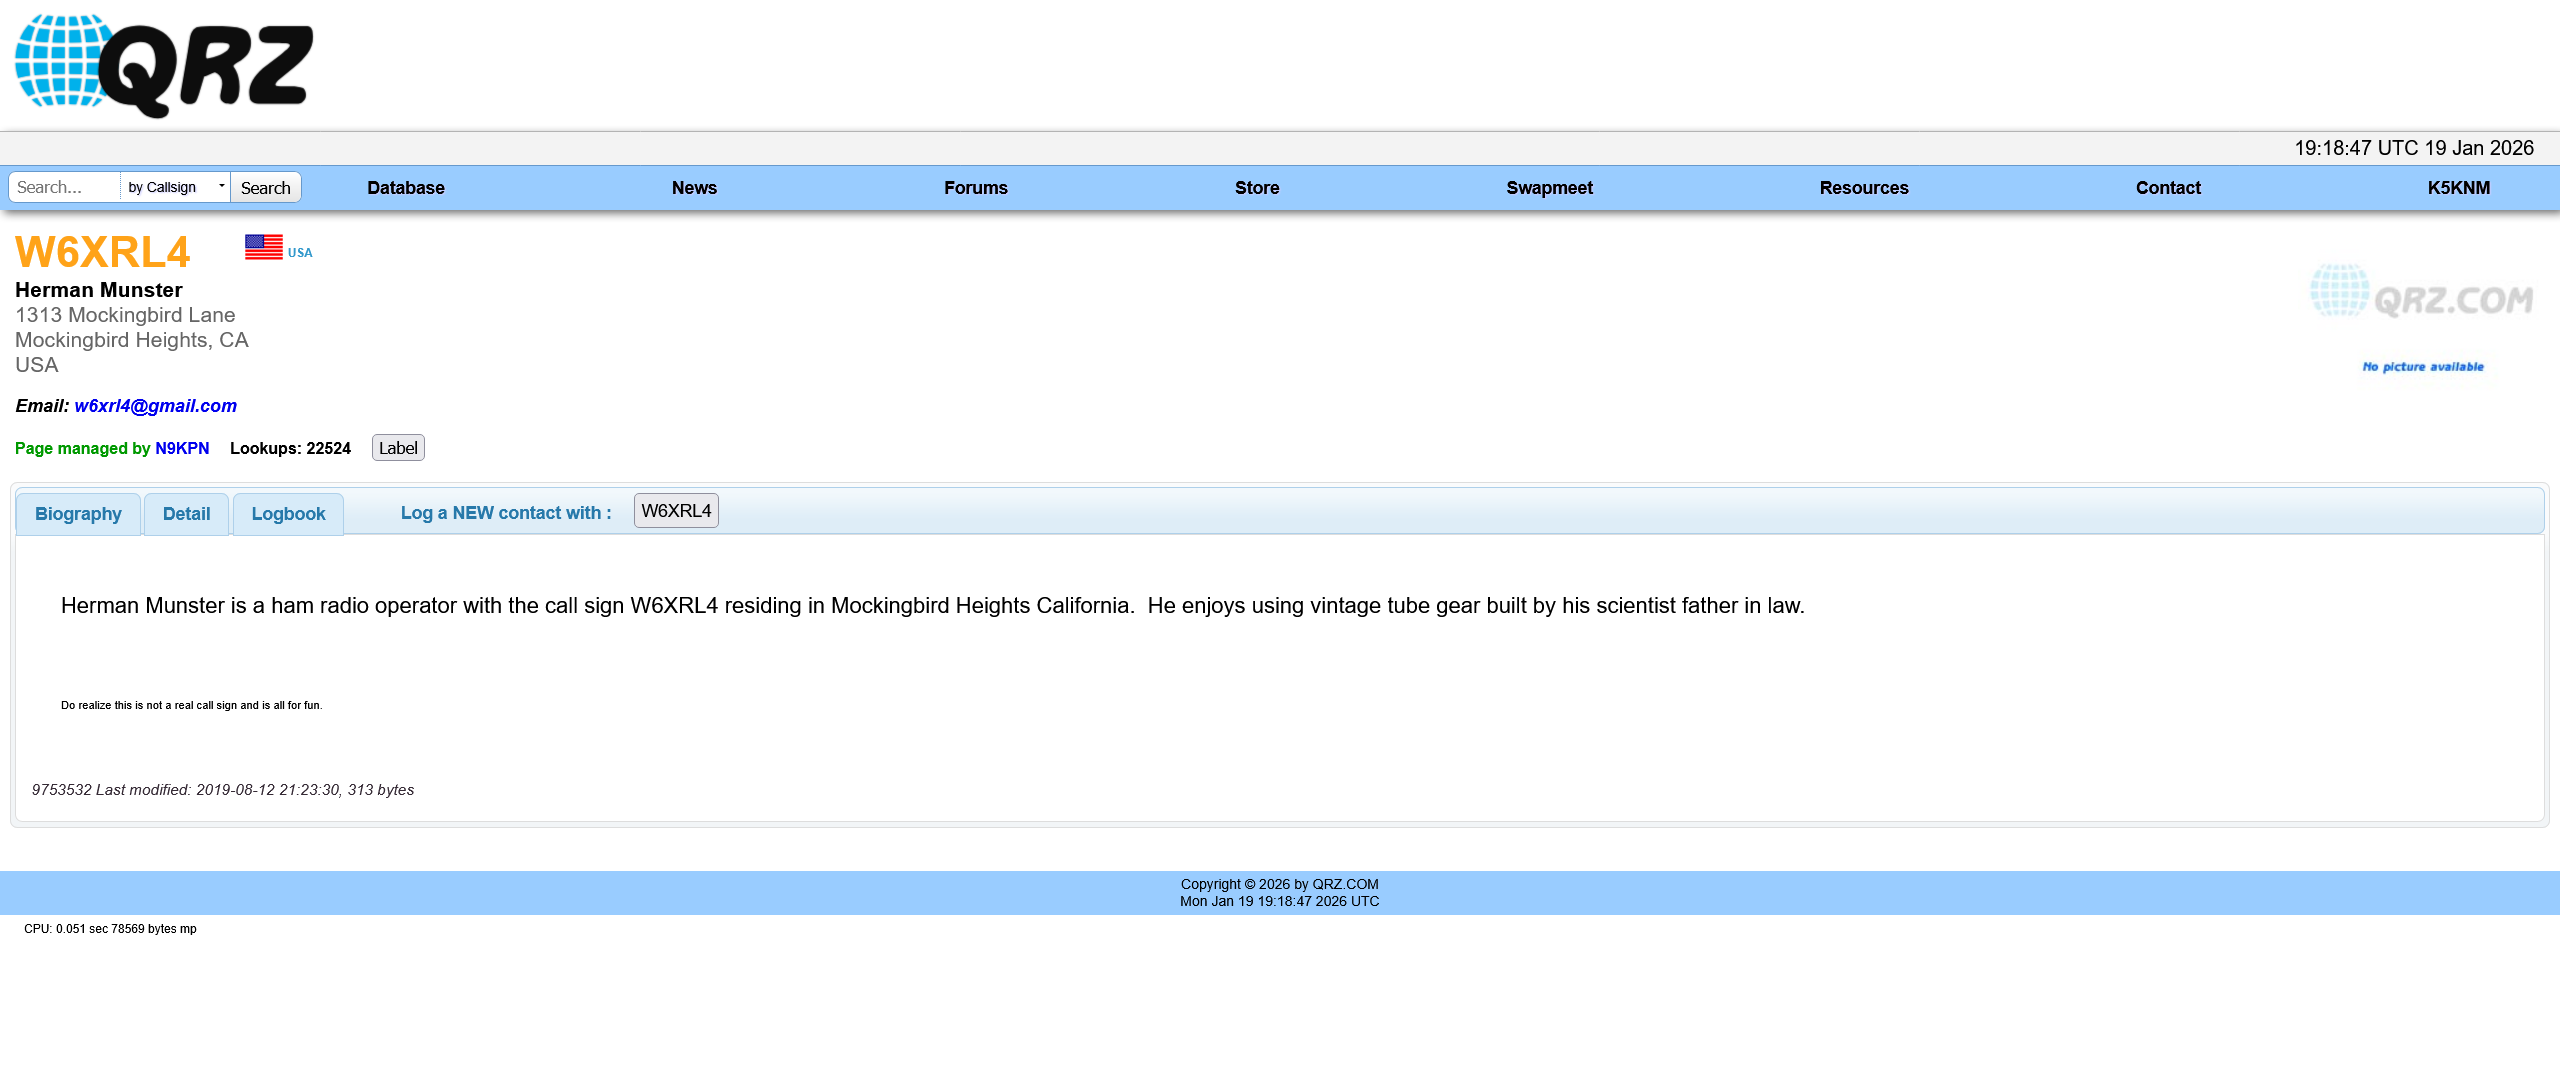Click the 'No picture available' image link

pos(2421,366)
